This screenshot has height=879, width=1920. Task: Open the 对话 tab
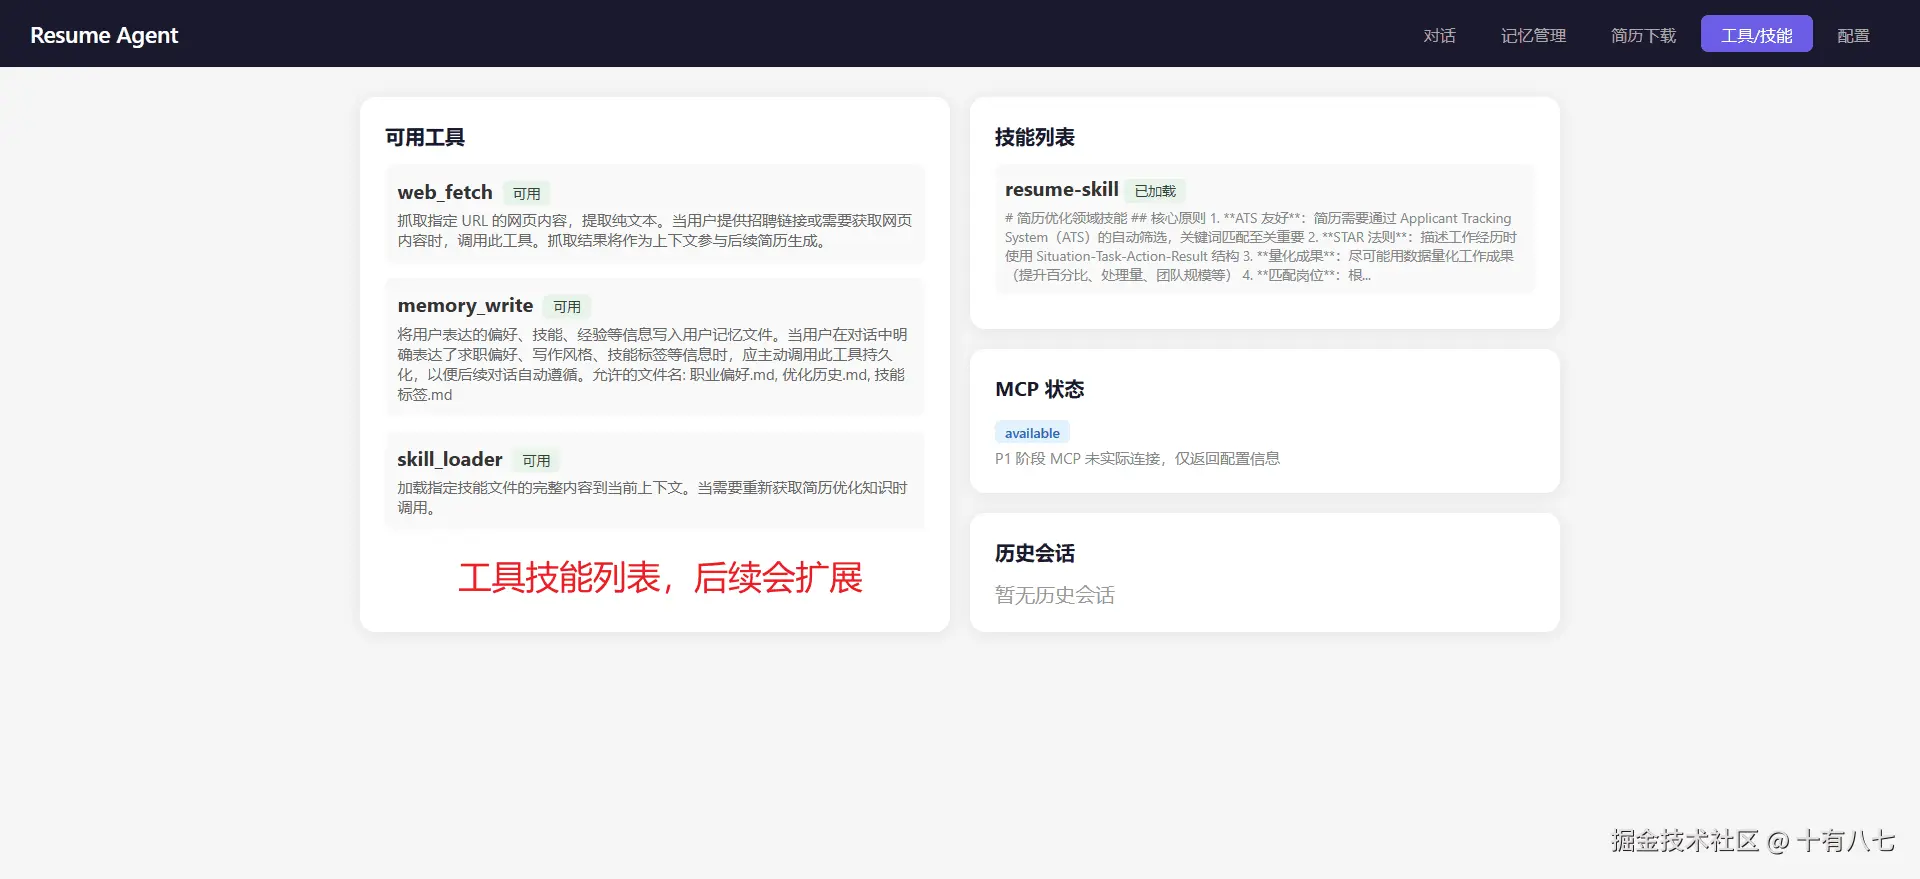(1439, 35)
